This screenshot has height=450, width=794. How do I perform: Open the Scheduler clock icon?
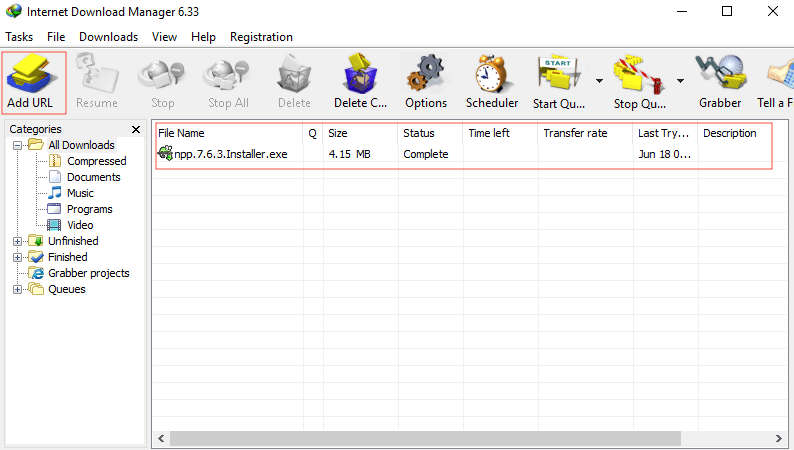[x=491, y=74]
